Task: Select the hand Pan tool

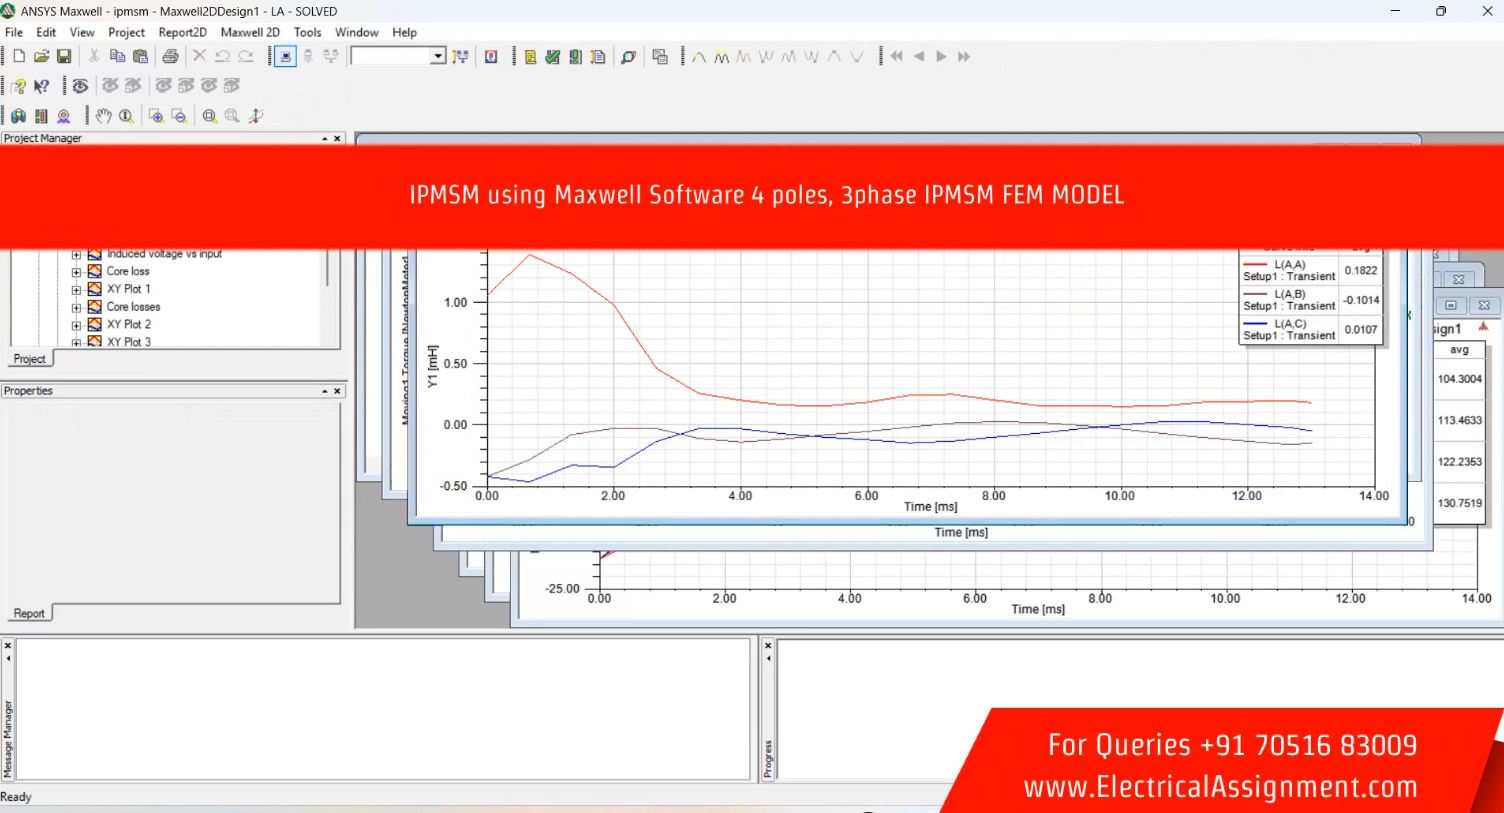Action: [x=103, y=116]
